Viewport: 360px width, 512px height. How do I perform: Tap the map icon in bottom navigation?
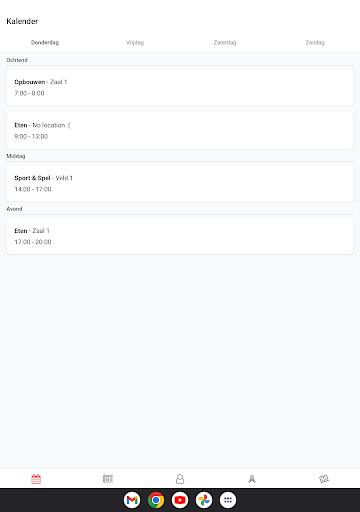tap(108, 479)
